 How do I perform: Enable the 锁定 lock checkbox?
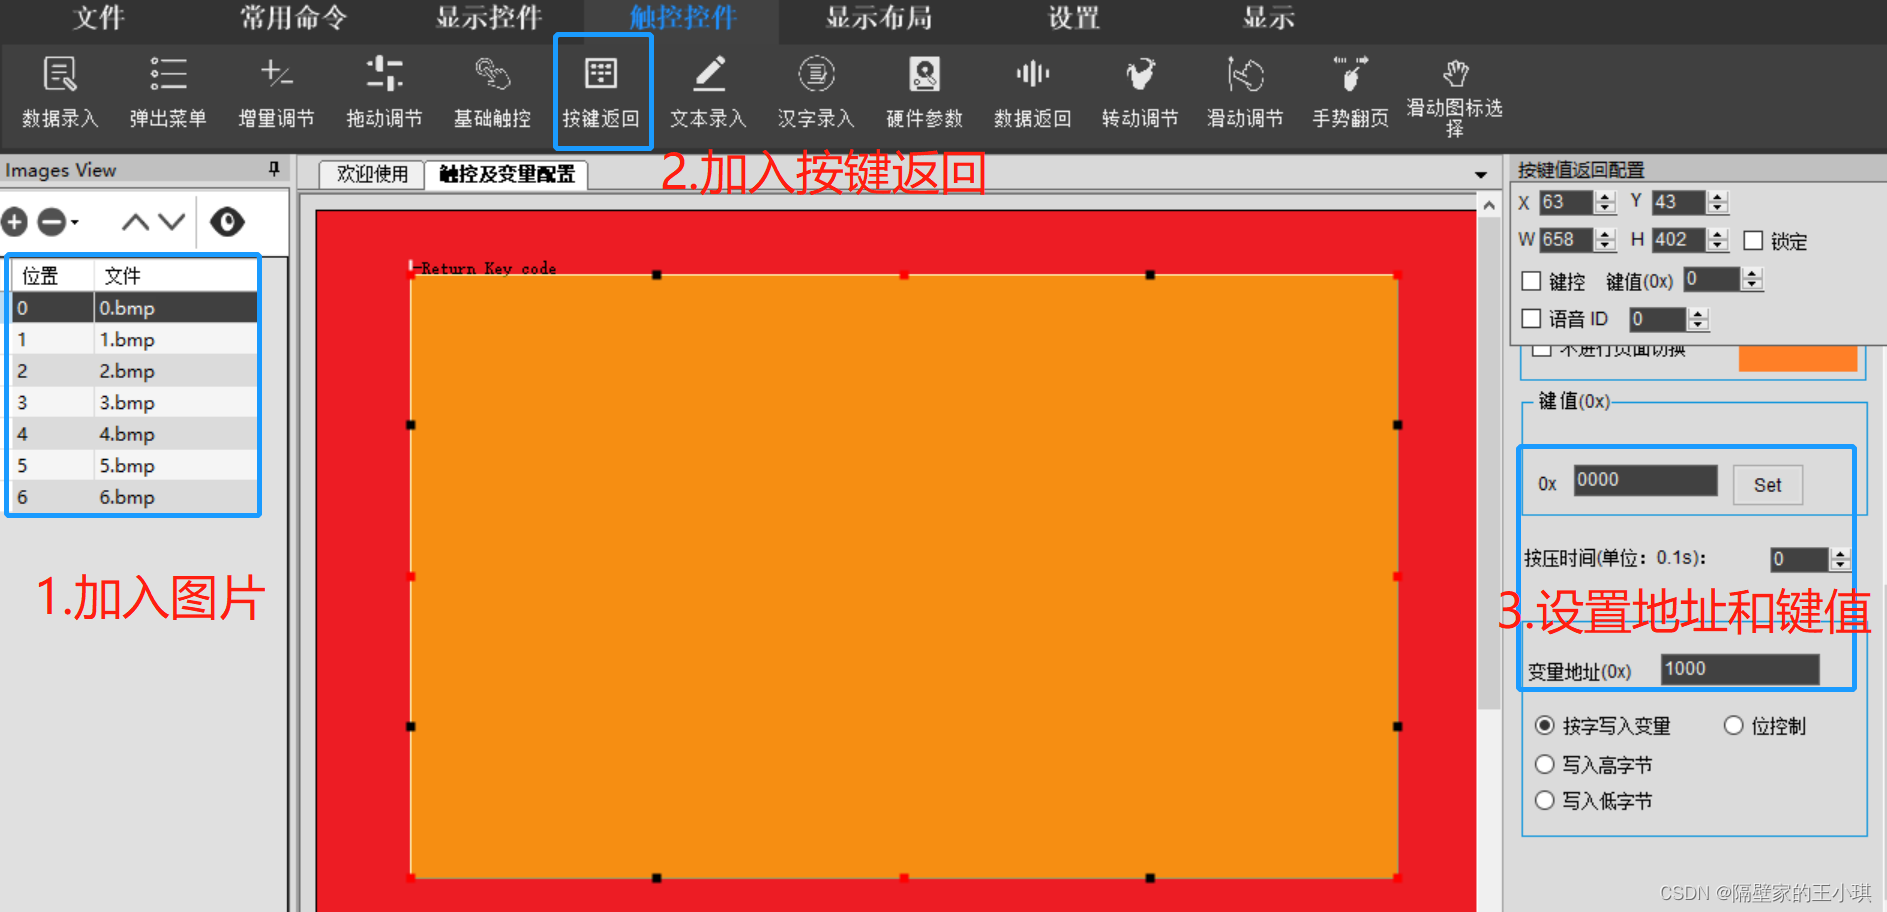(1753, 241)
